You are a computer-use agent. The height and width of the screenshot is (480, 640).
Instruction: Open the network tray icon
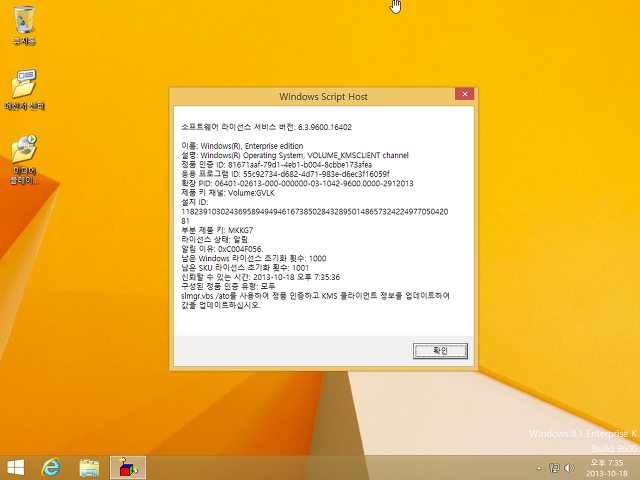coord(554,468)
